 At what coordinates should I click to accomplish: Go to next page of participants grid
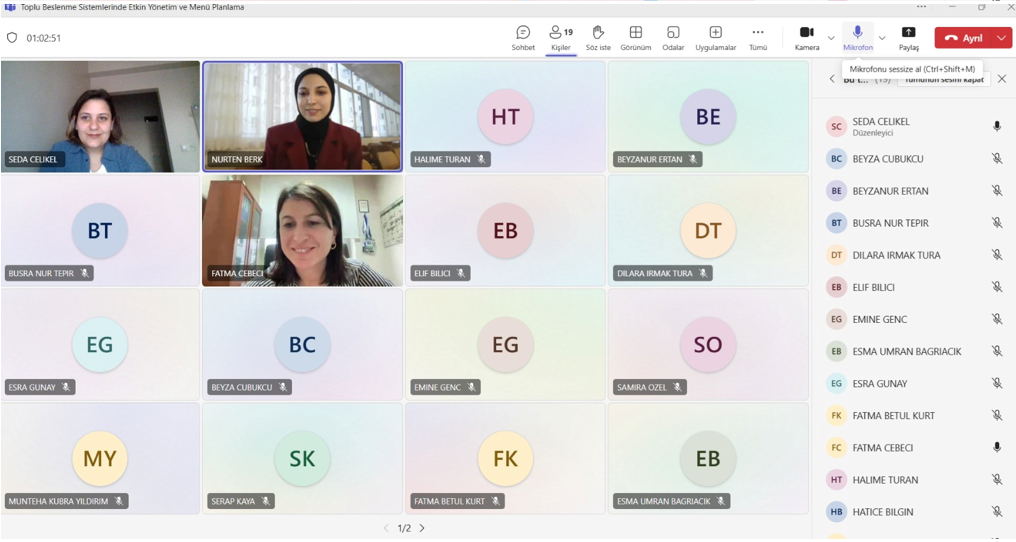click(422, 528)
